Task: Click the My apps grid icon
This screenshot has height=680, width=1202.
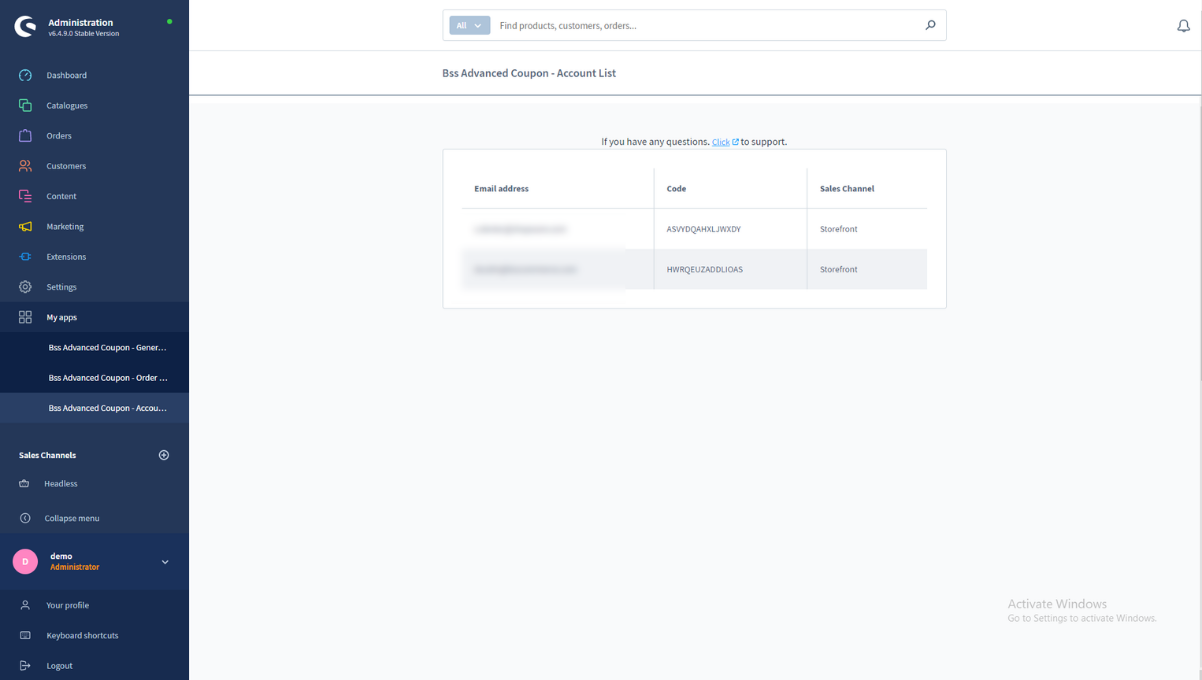Action: (25, 317)
